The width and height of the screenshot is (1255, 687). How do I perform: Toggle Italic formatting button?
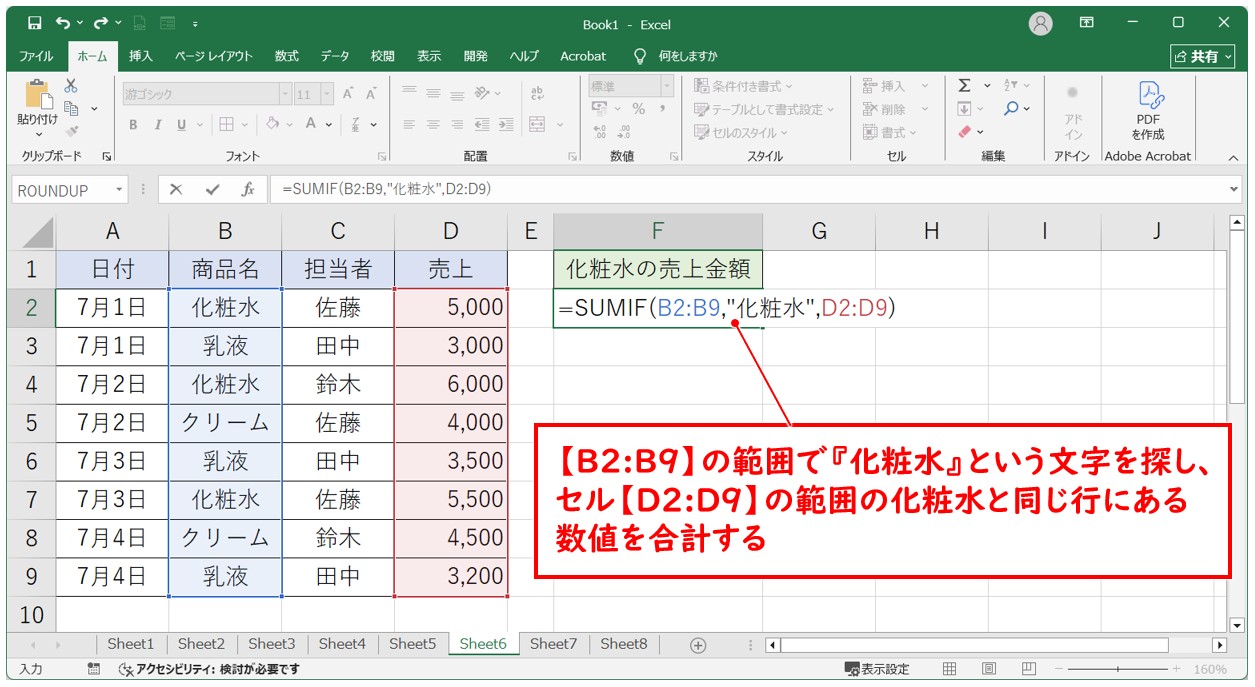(x=157, y=125)
